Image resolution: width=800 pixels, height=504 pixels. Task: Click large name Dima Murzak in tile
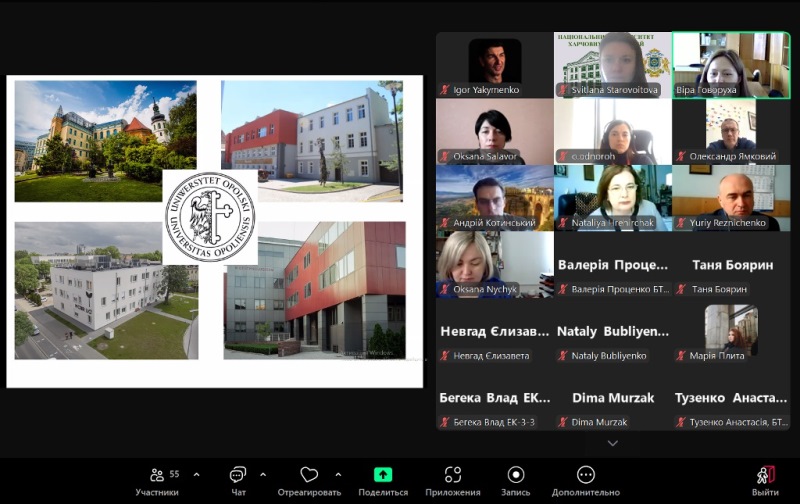point(613,398)
